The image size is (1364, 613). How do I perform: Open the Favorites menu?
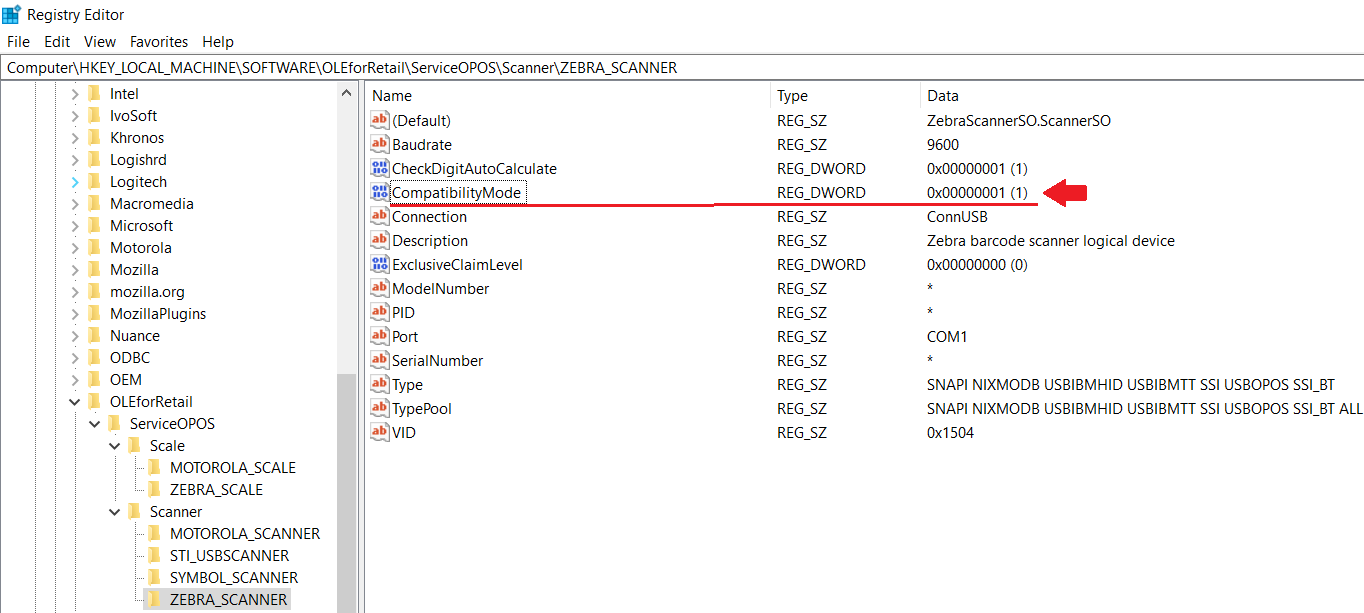pos(159,41)
